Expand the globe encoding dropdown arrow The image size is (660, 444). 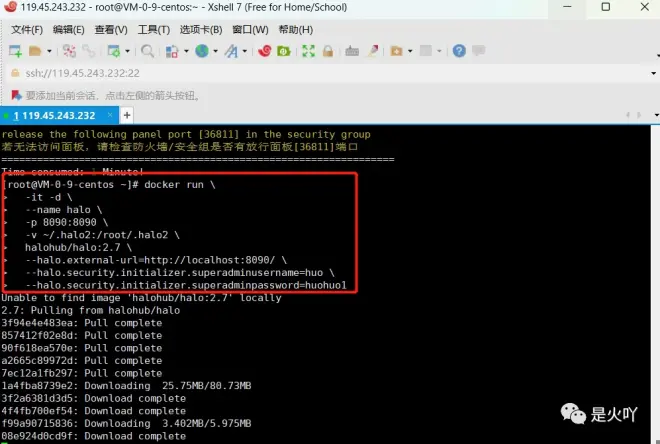(x=216, y=51)
